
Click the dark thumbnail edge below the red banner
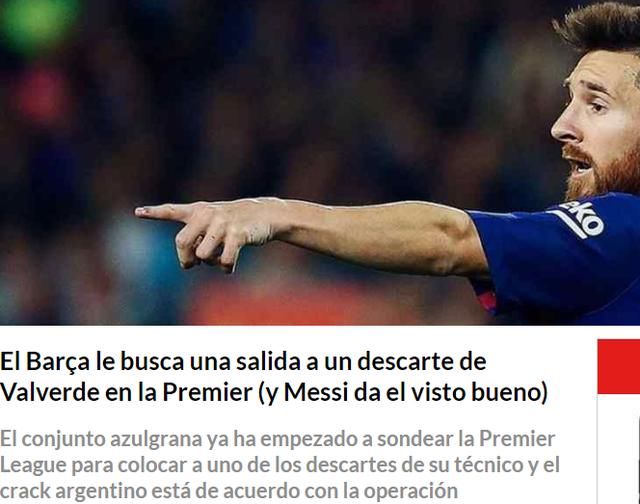click(x=638, y=459)
